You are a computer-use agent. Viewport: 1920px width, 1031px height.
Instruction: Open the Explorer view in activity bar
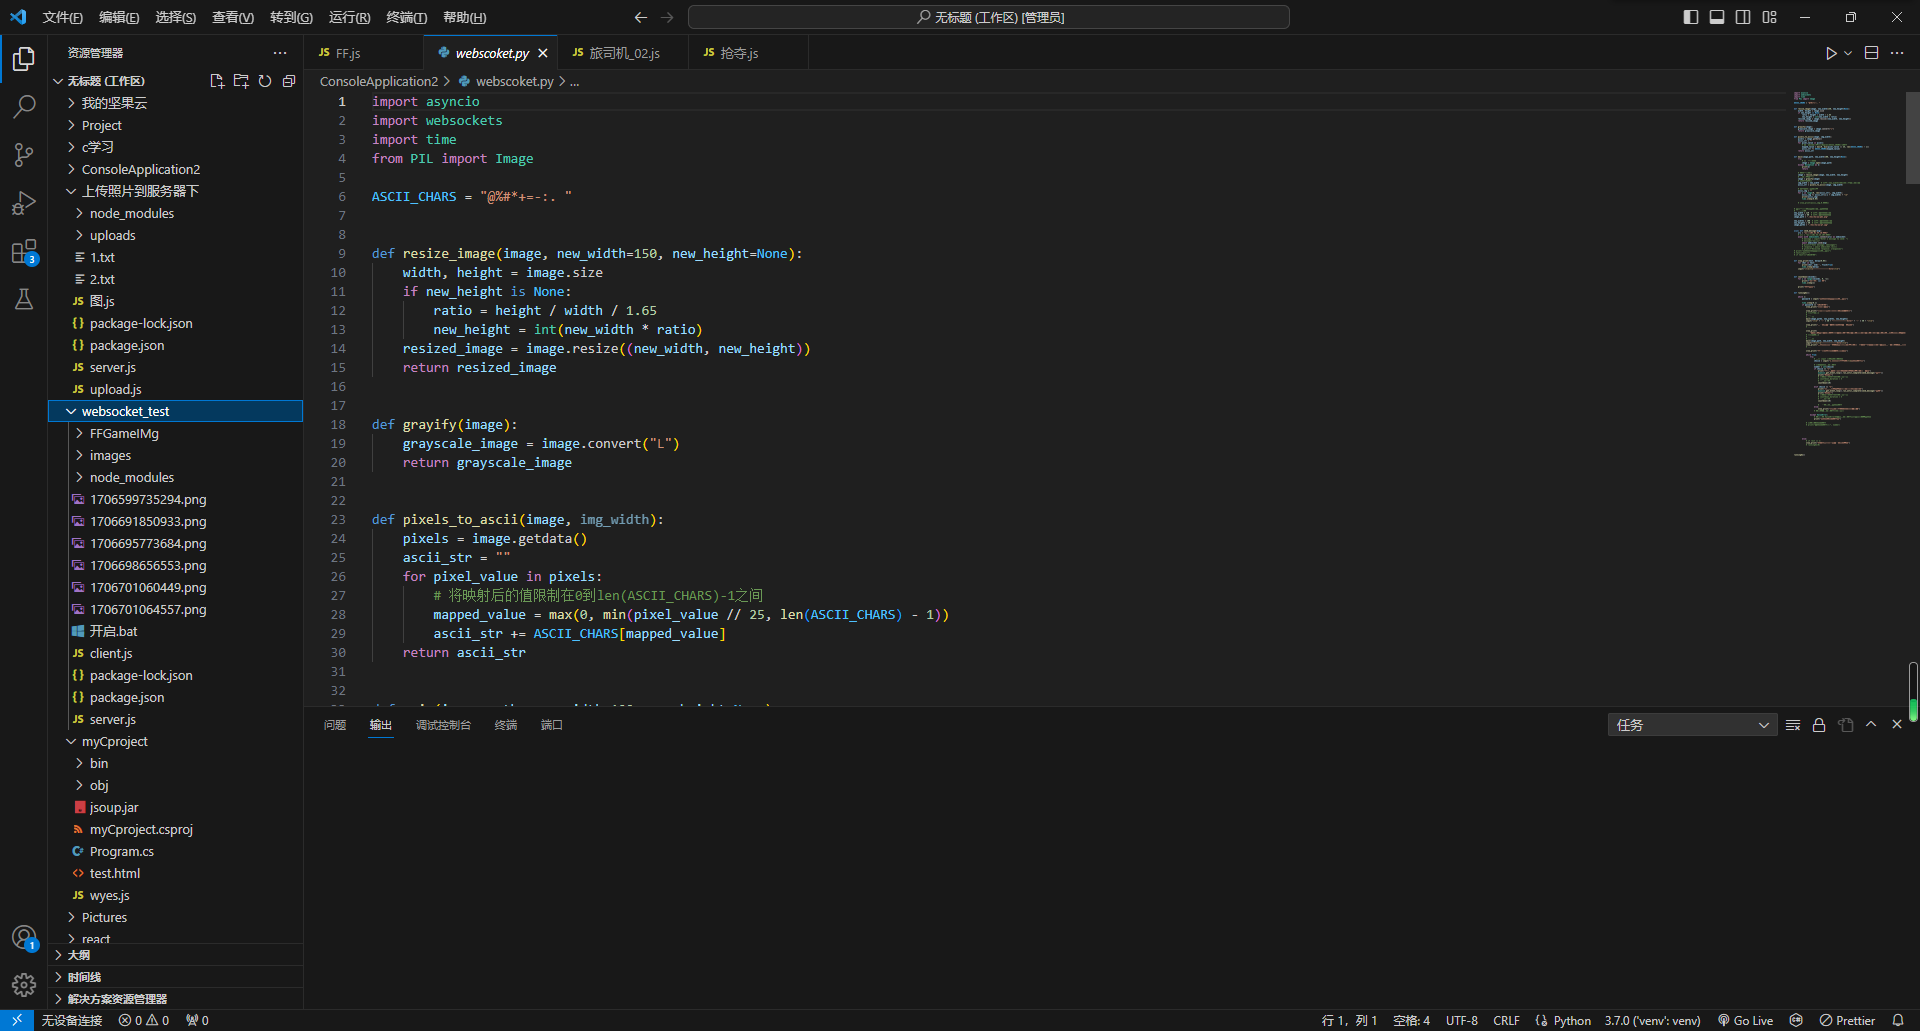pyautogui.click(x=24, y=59)
